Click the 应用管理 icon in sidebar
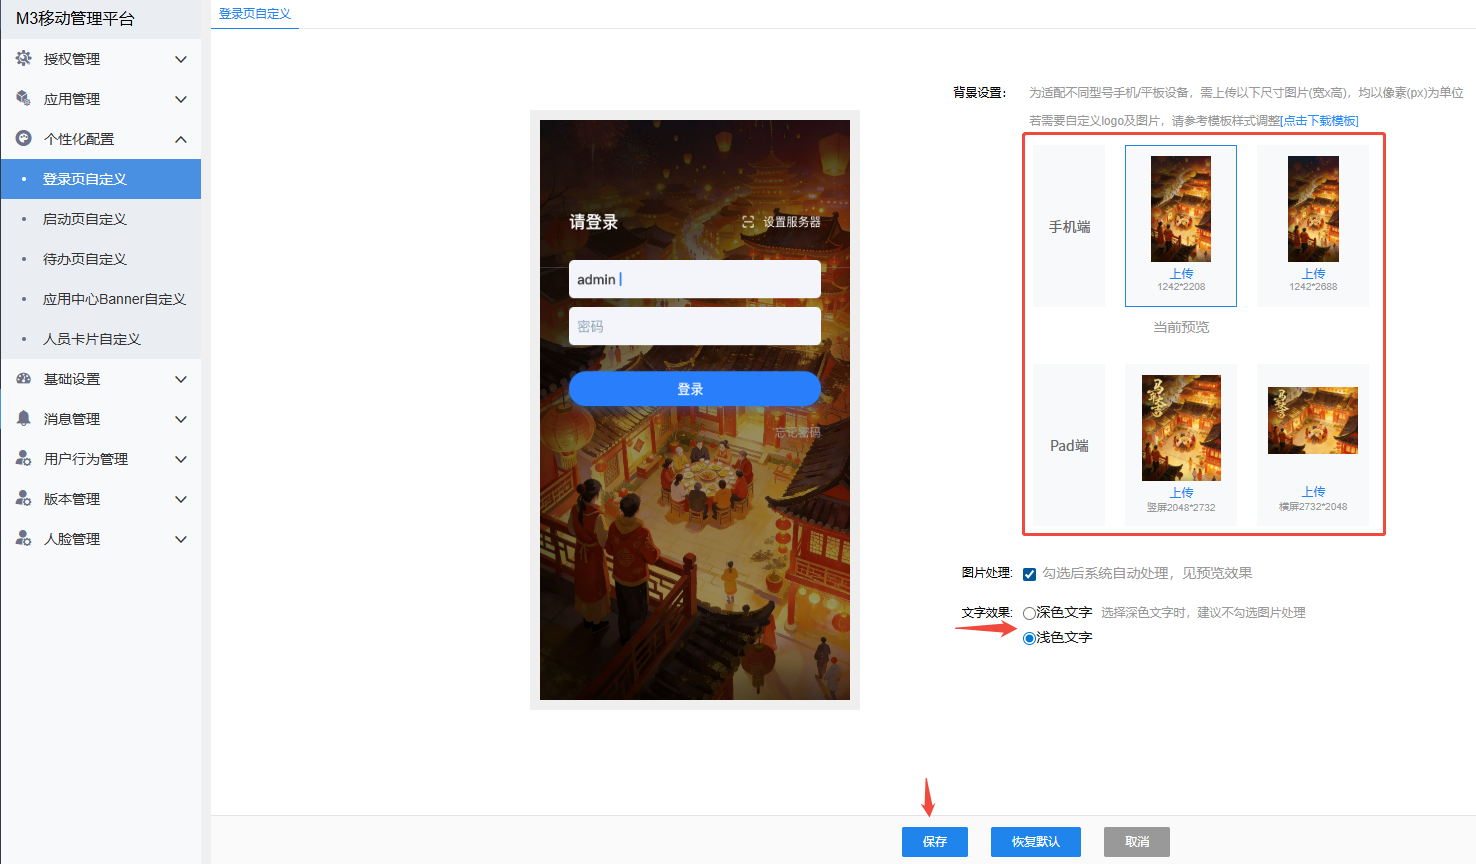Image resolution: width=1476 pixels, height=864 pixels. (x=24, y=99)
